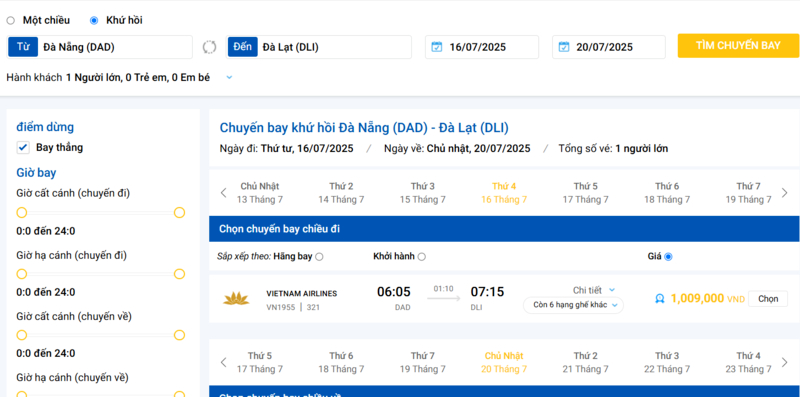
Task: Click left handle of Giờ cất cánh (chuyến về) slider
Action: coord(21,335)
